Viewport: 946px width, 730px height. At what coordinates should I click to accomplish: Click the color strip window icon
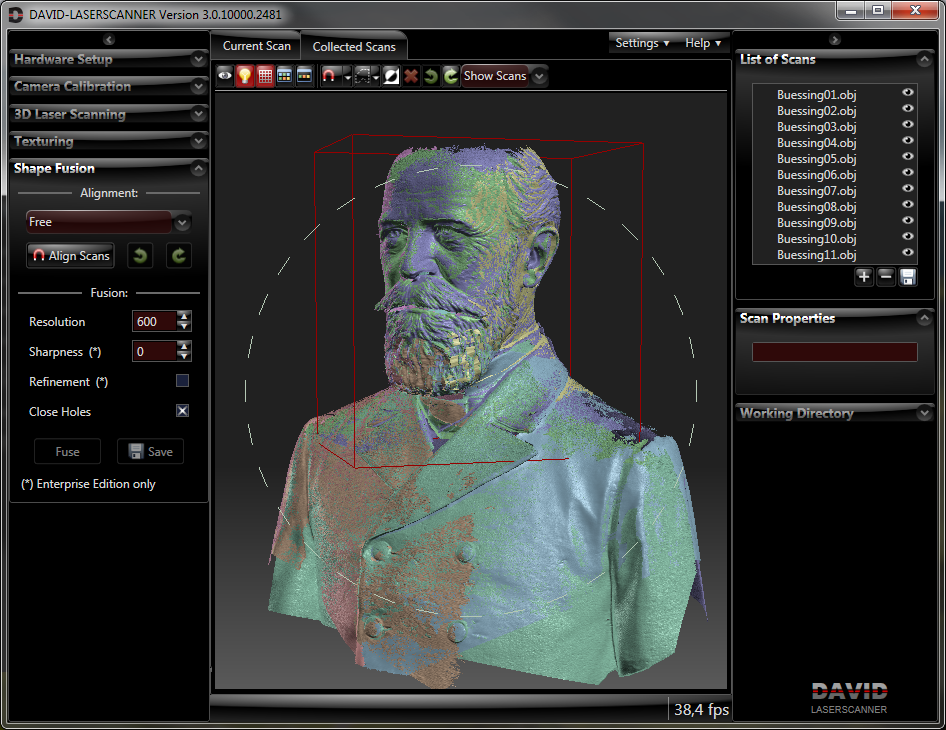tap(305, 76)
